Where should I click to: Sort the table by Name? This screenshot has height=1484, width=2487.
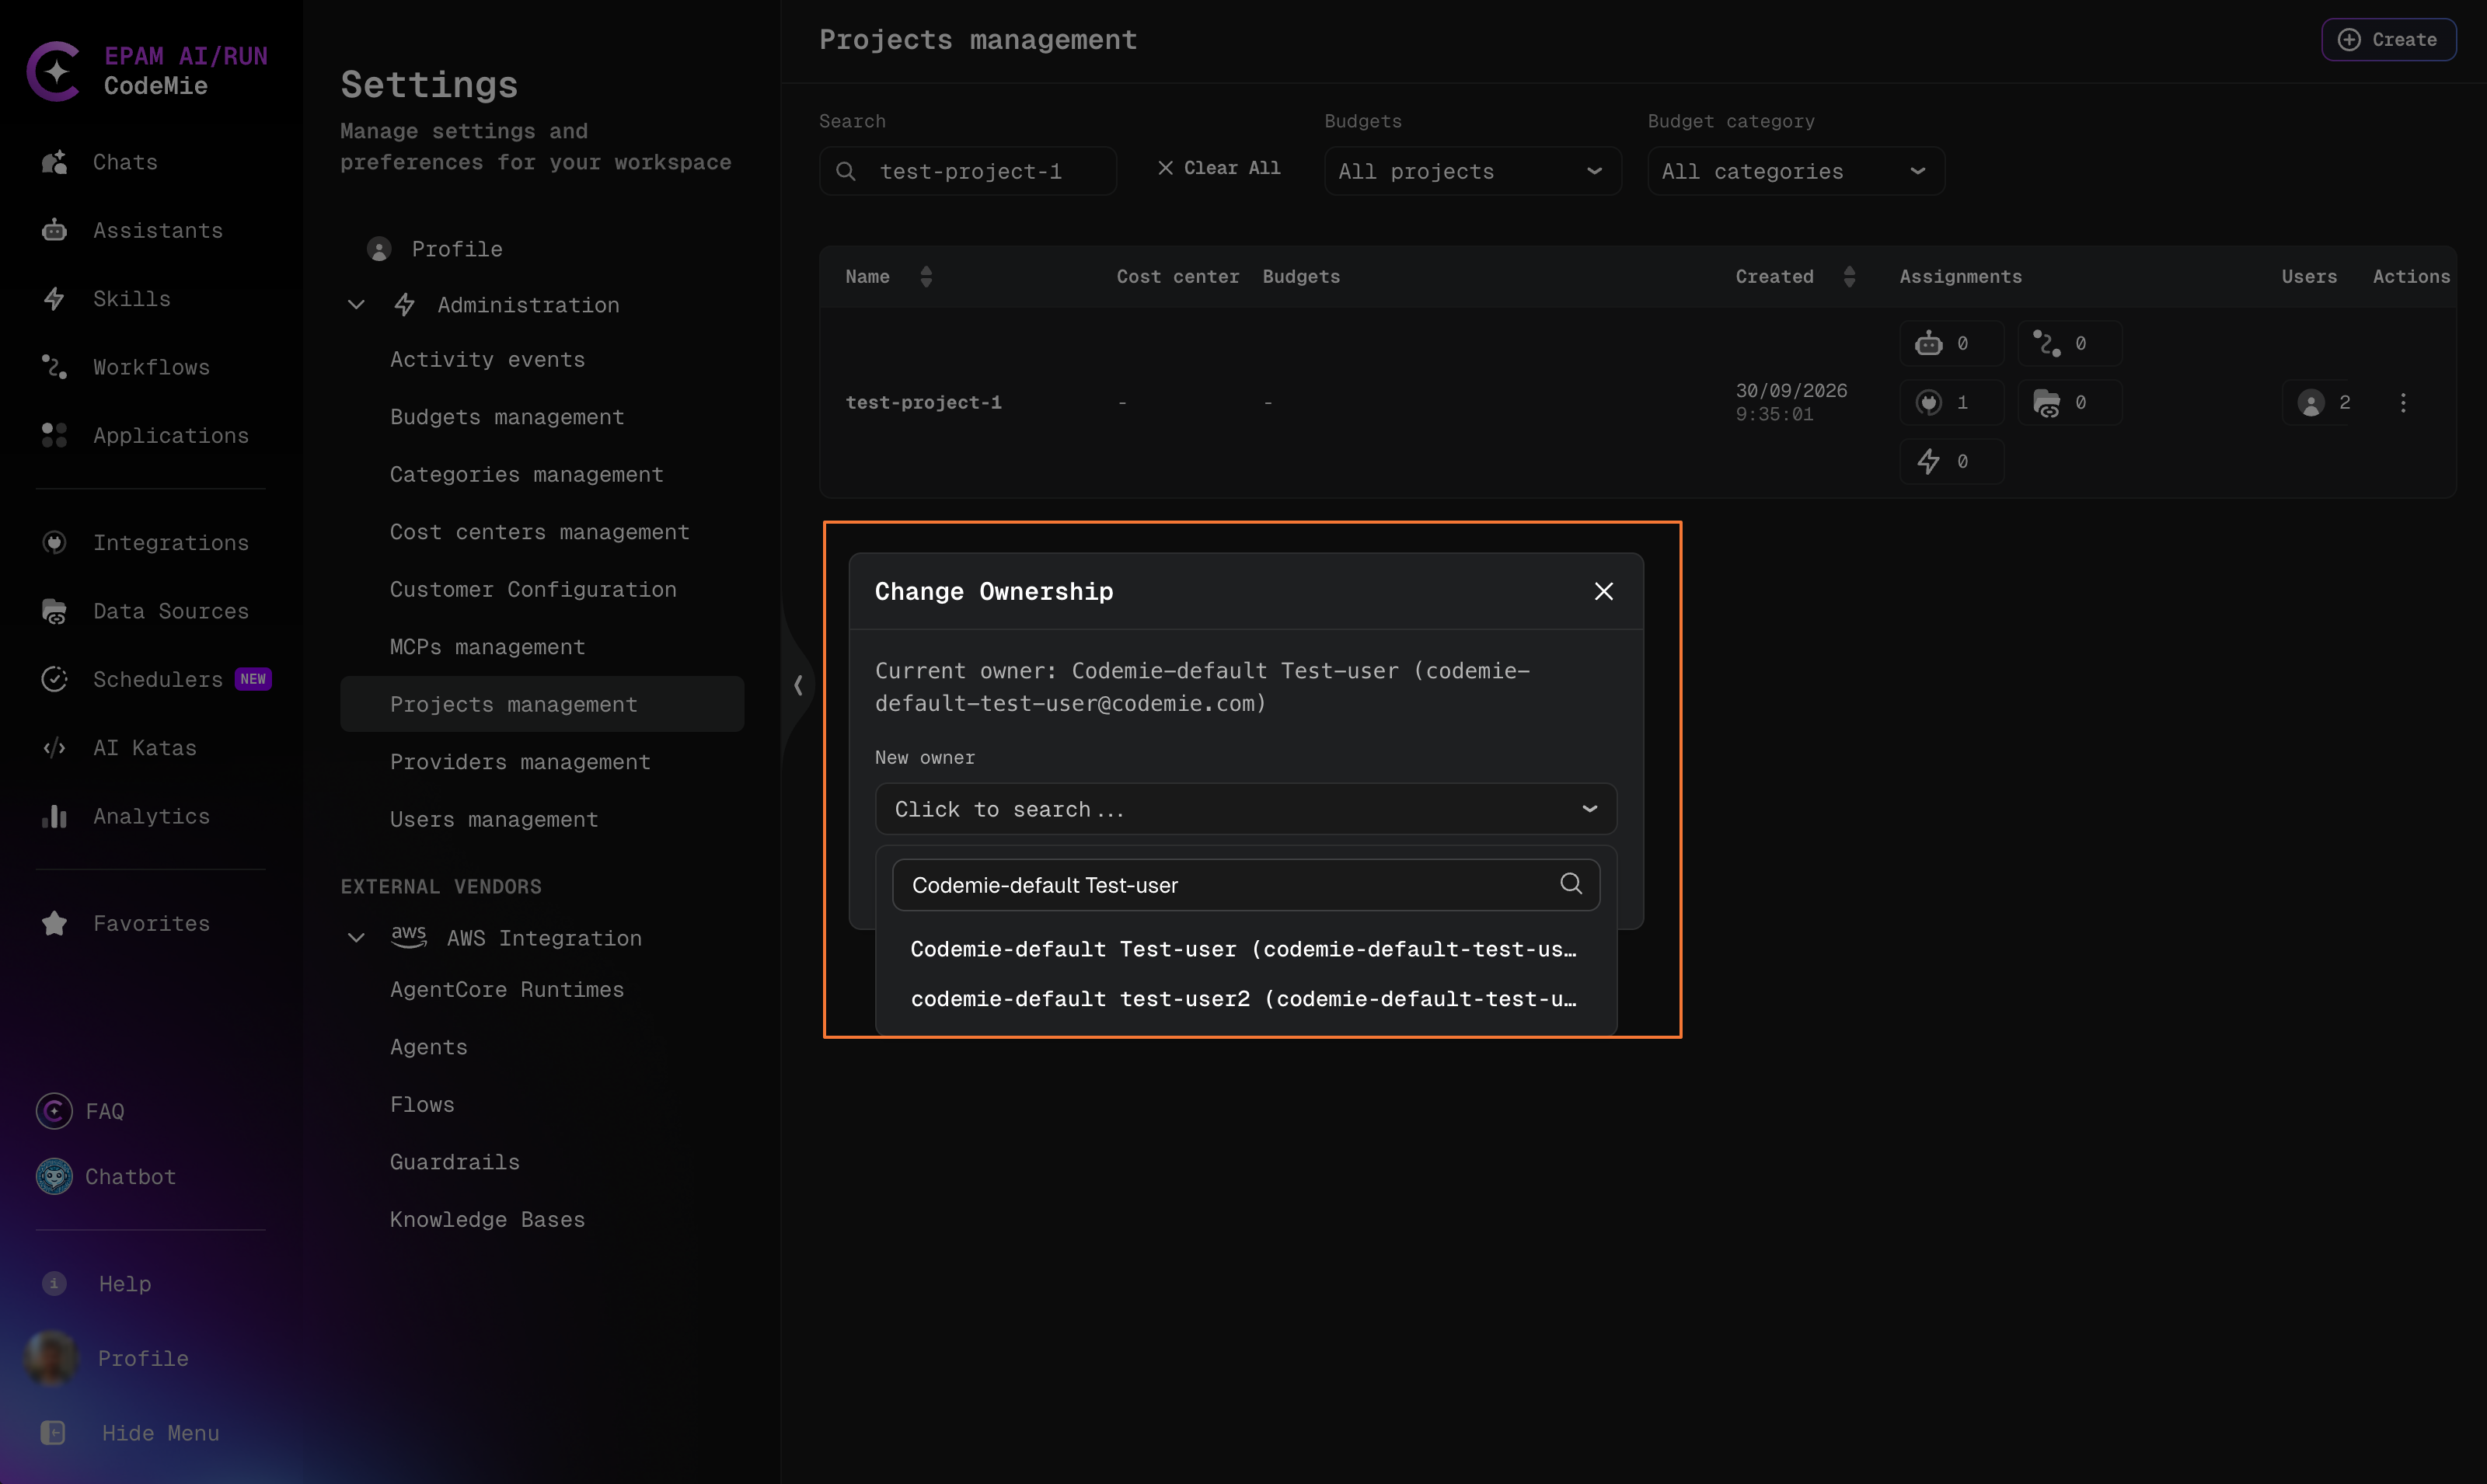point(926,276)
